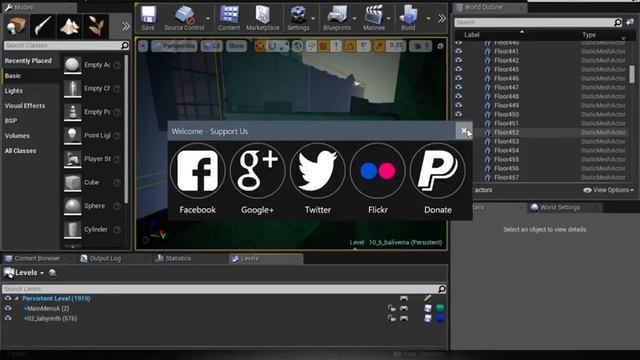
Task: Switch to the Content Browser tab
Action: click(x=37, y=259)
